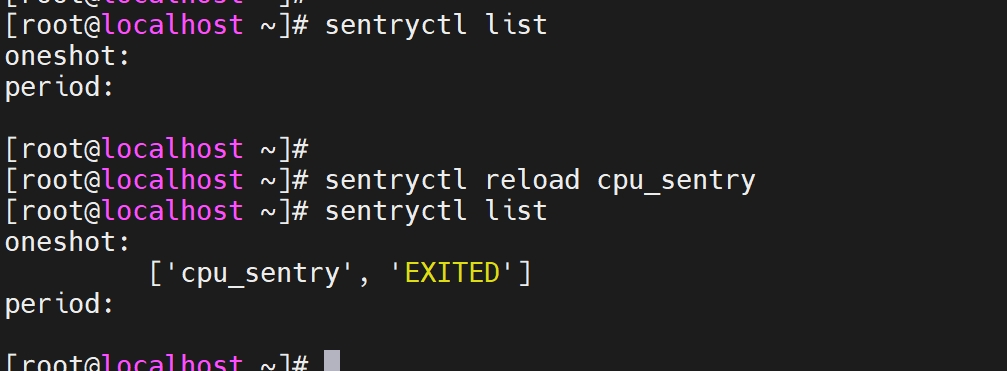1007x371 pixels.
Task: Click the last 'period:' output label
Action: click(x=60, y=305)
